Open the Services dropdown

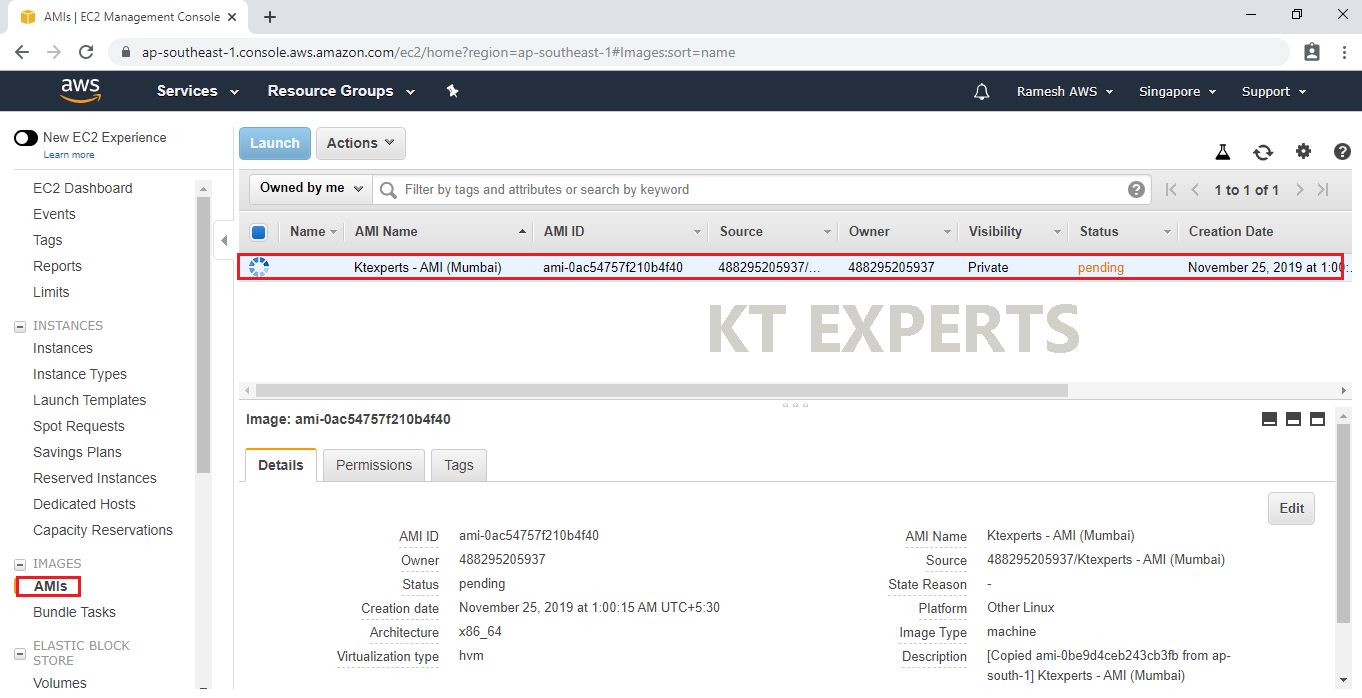tap(198, 91)
